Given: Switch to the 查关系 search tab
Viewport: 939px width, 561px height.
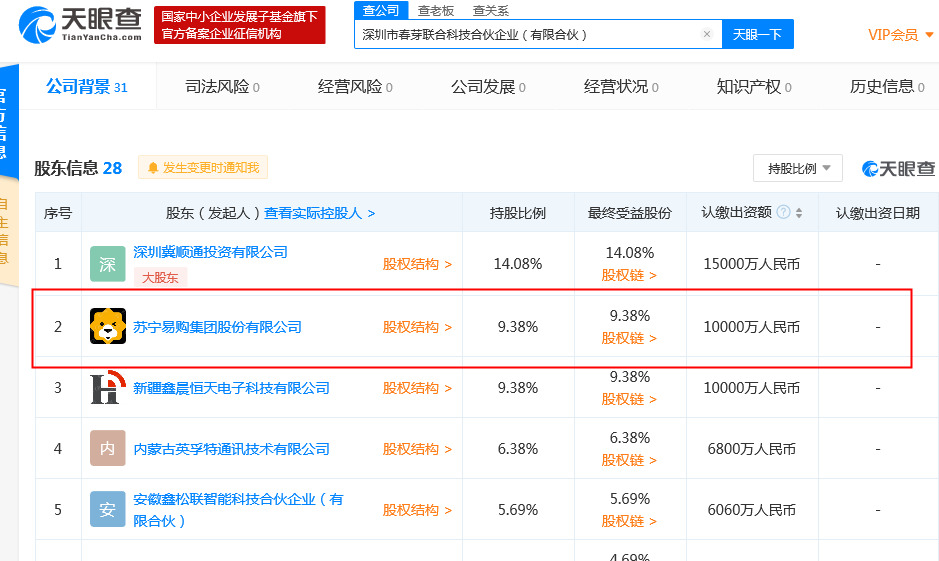Looking at the screenshot, I should [490, 11].
